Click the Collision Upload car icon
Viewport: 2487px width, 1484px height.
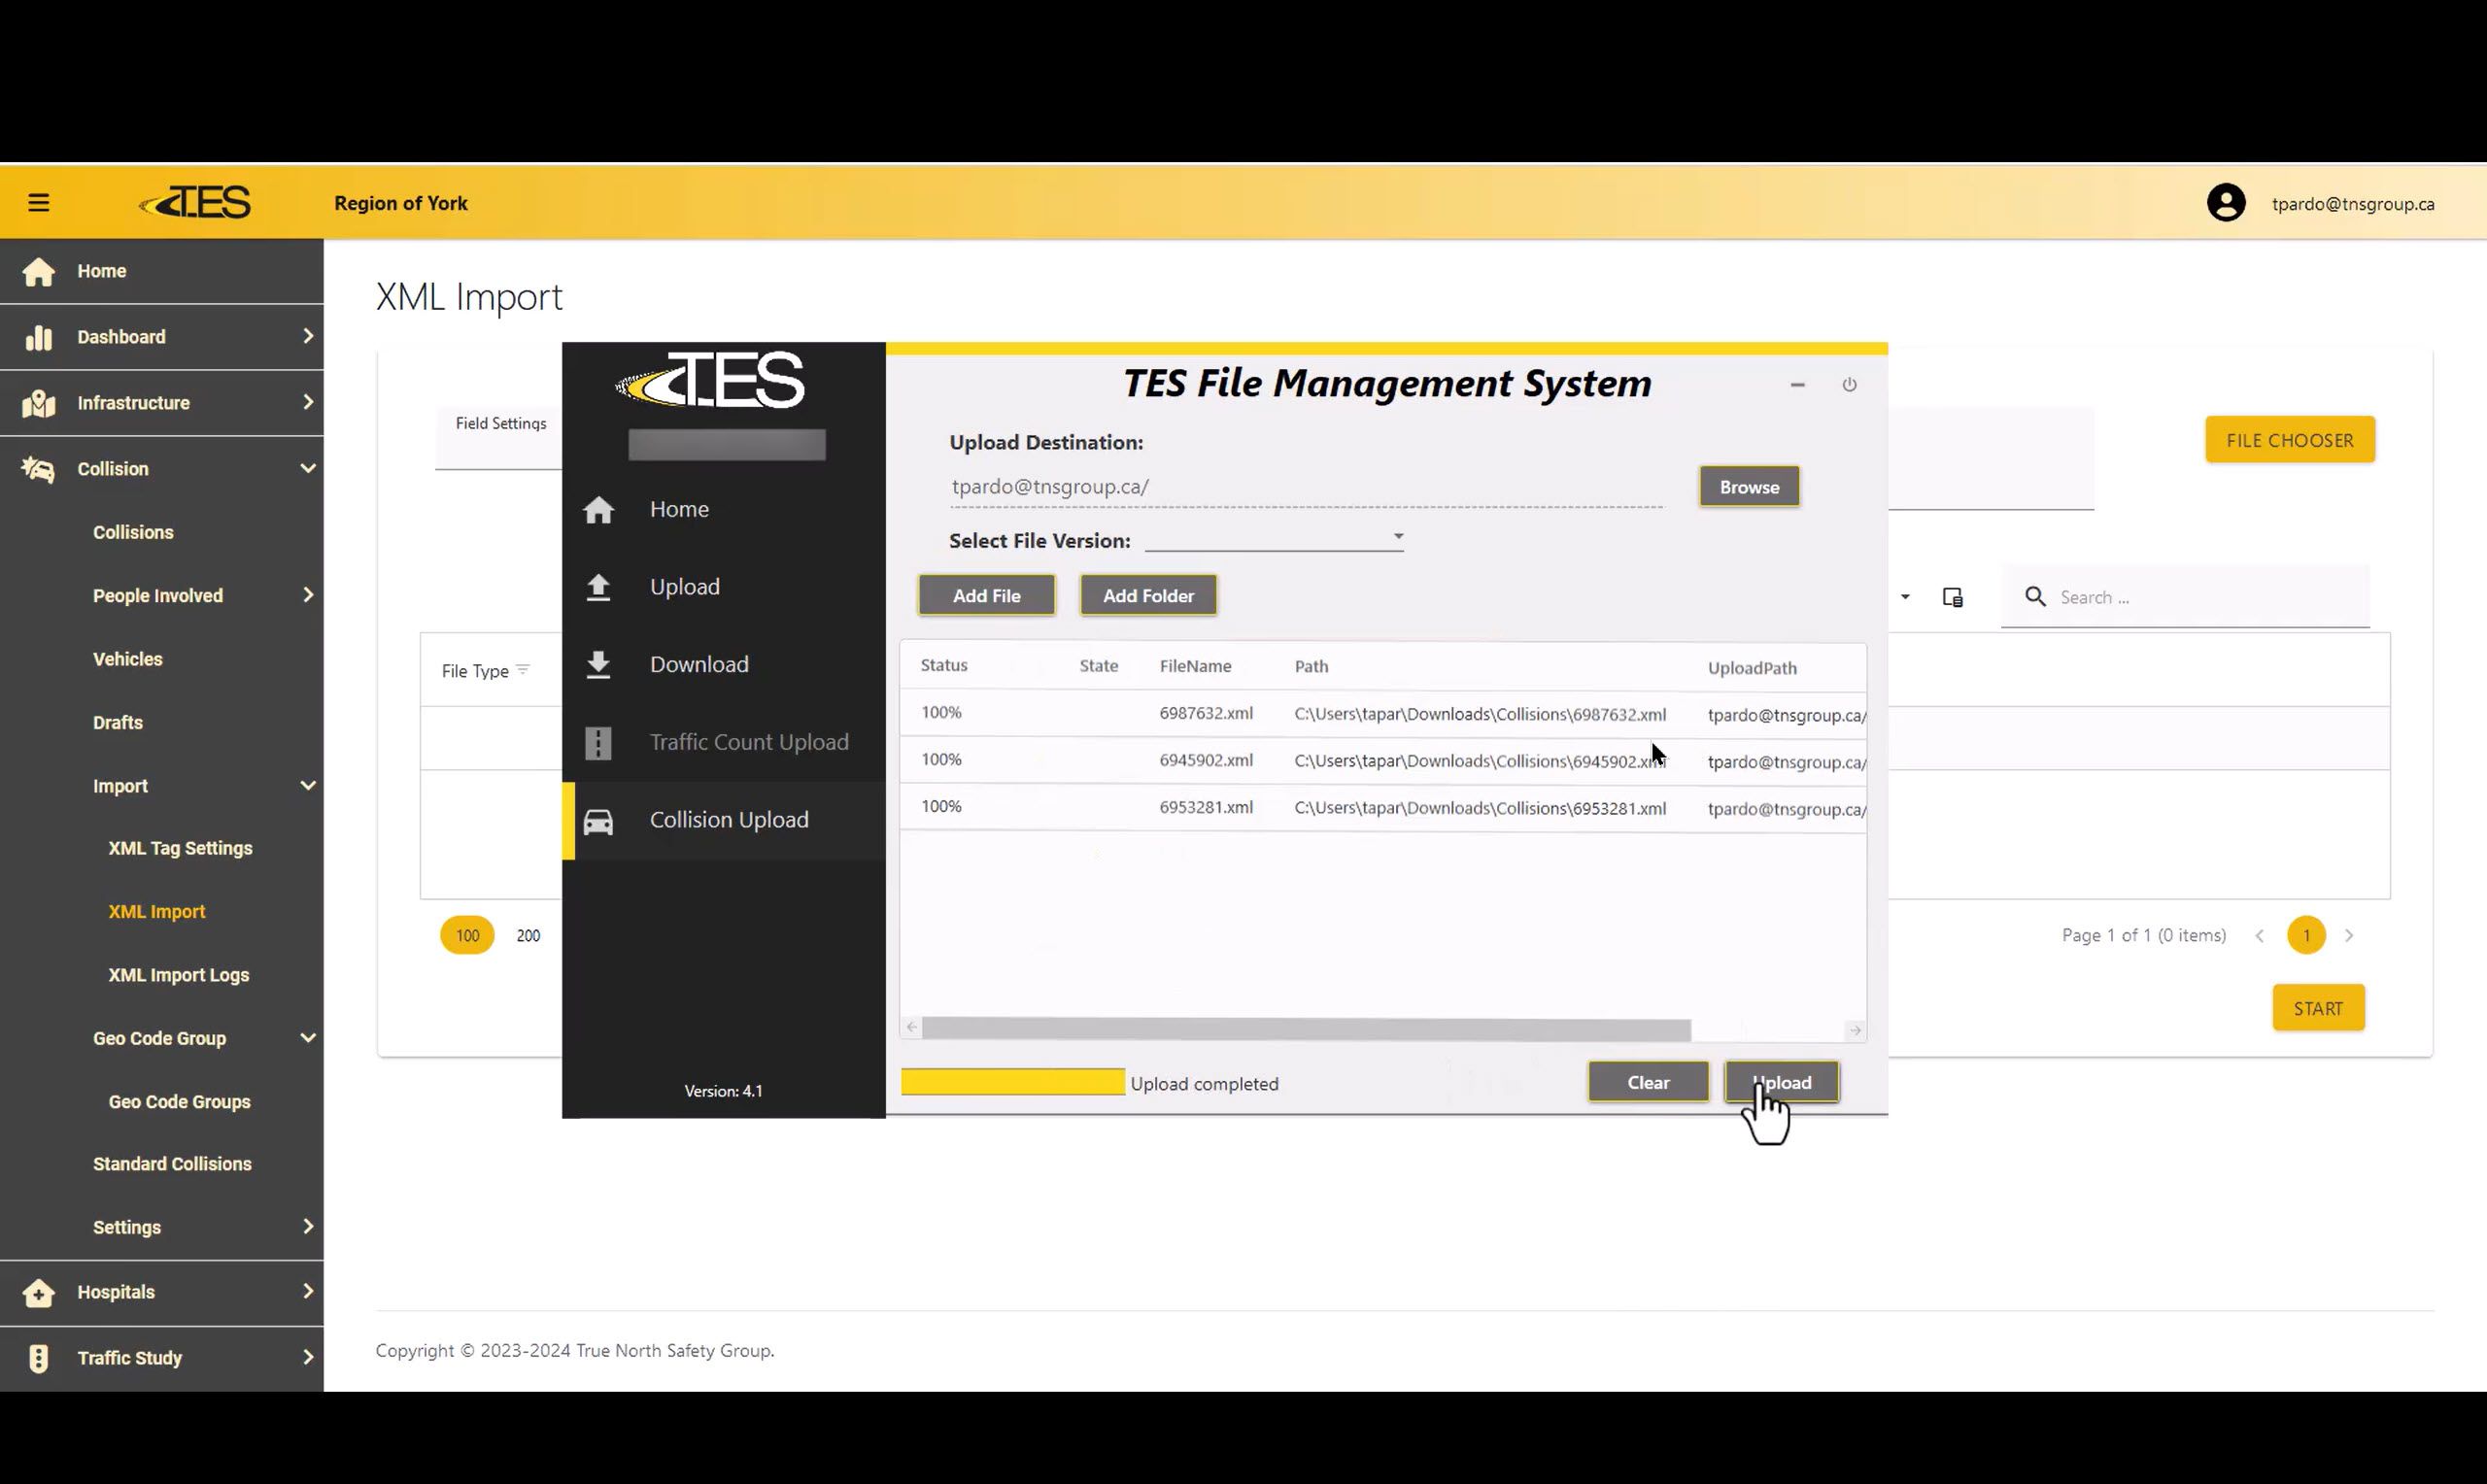(598, 821)
